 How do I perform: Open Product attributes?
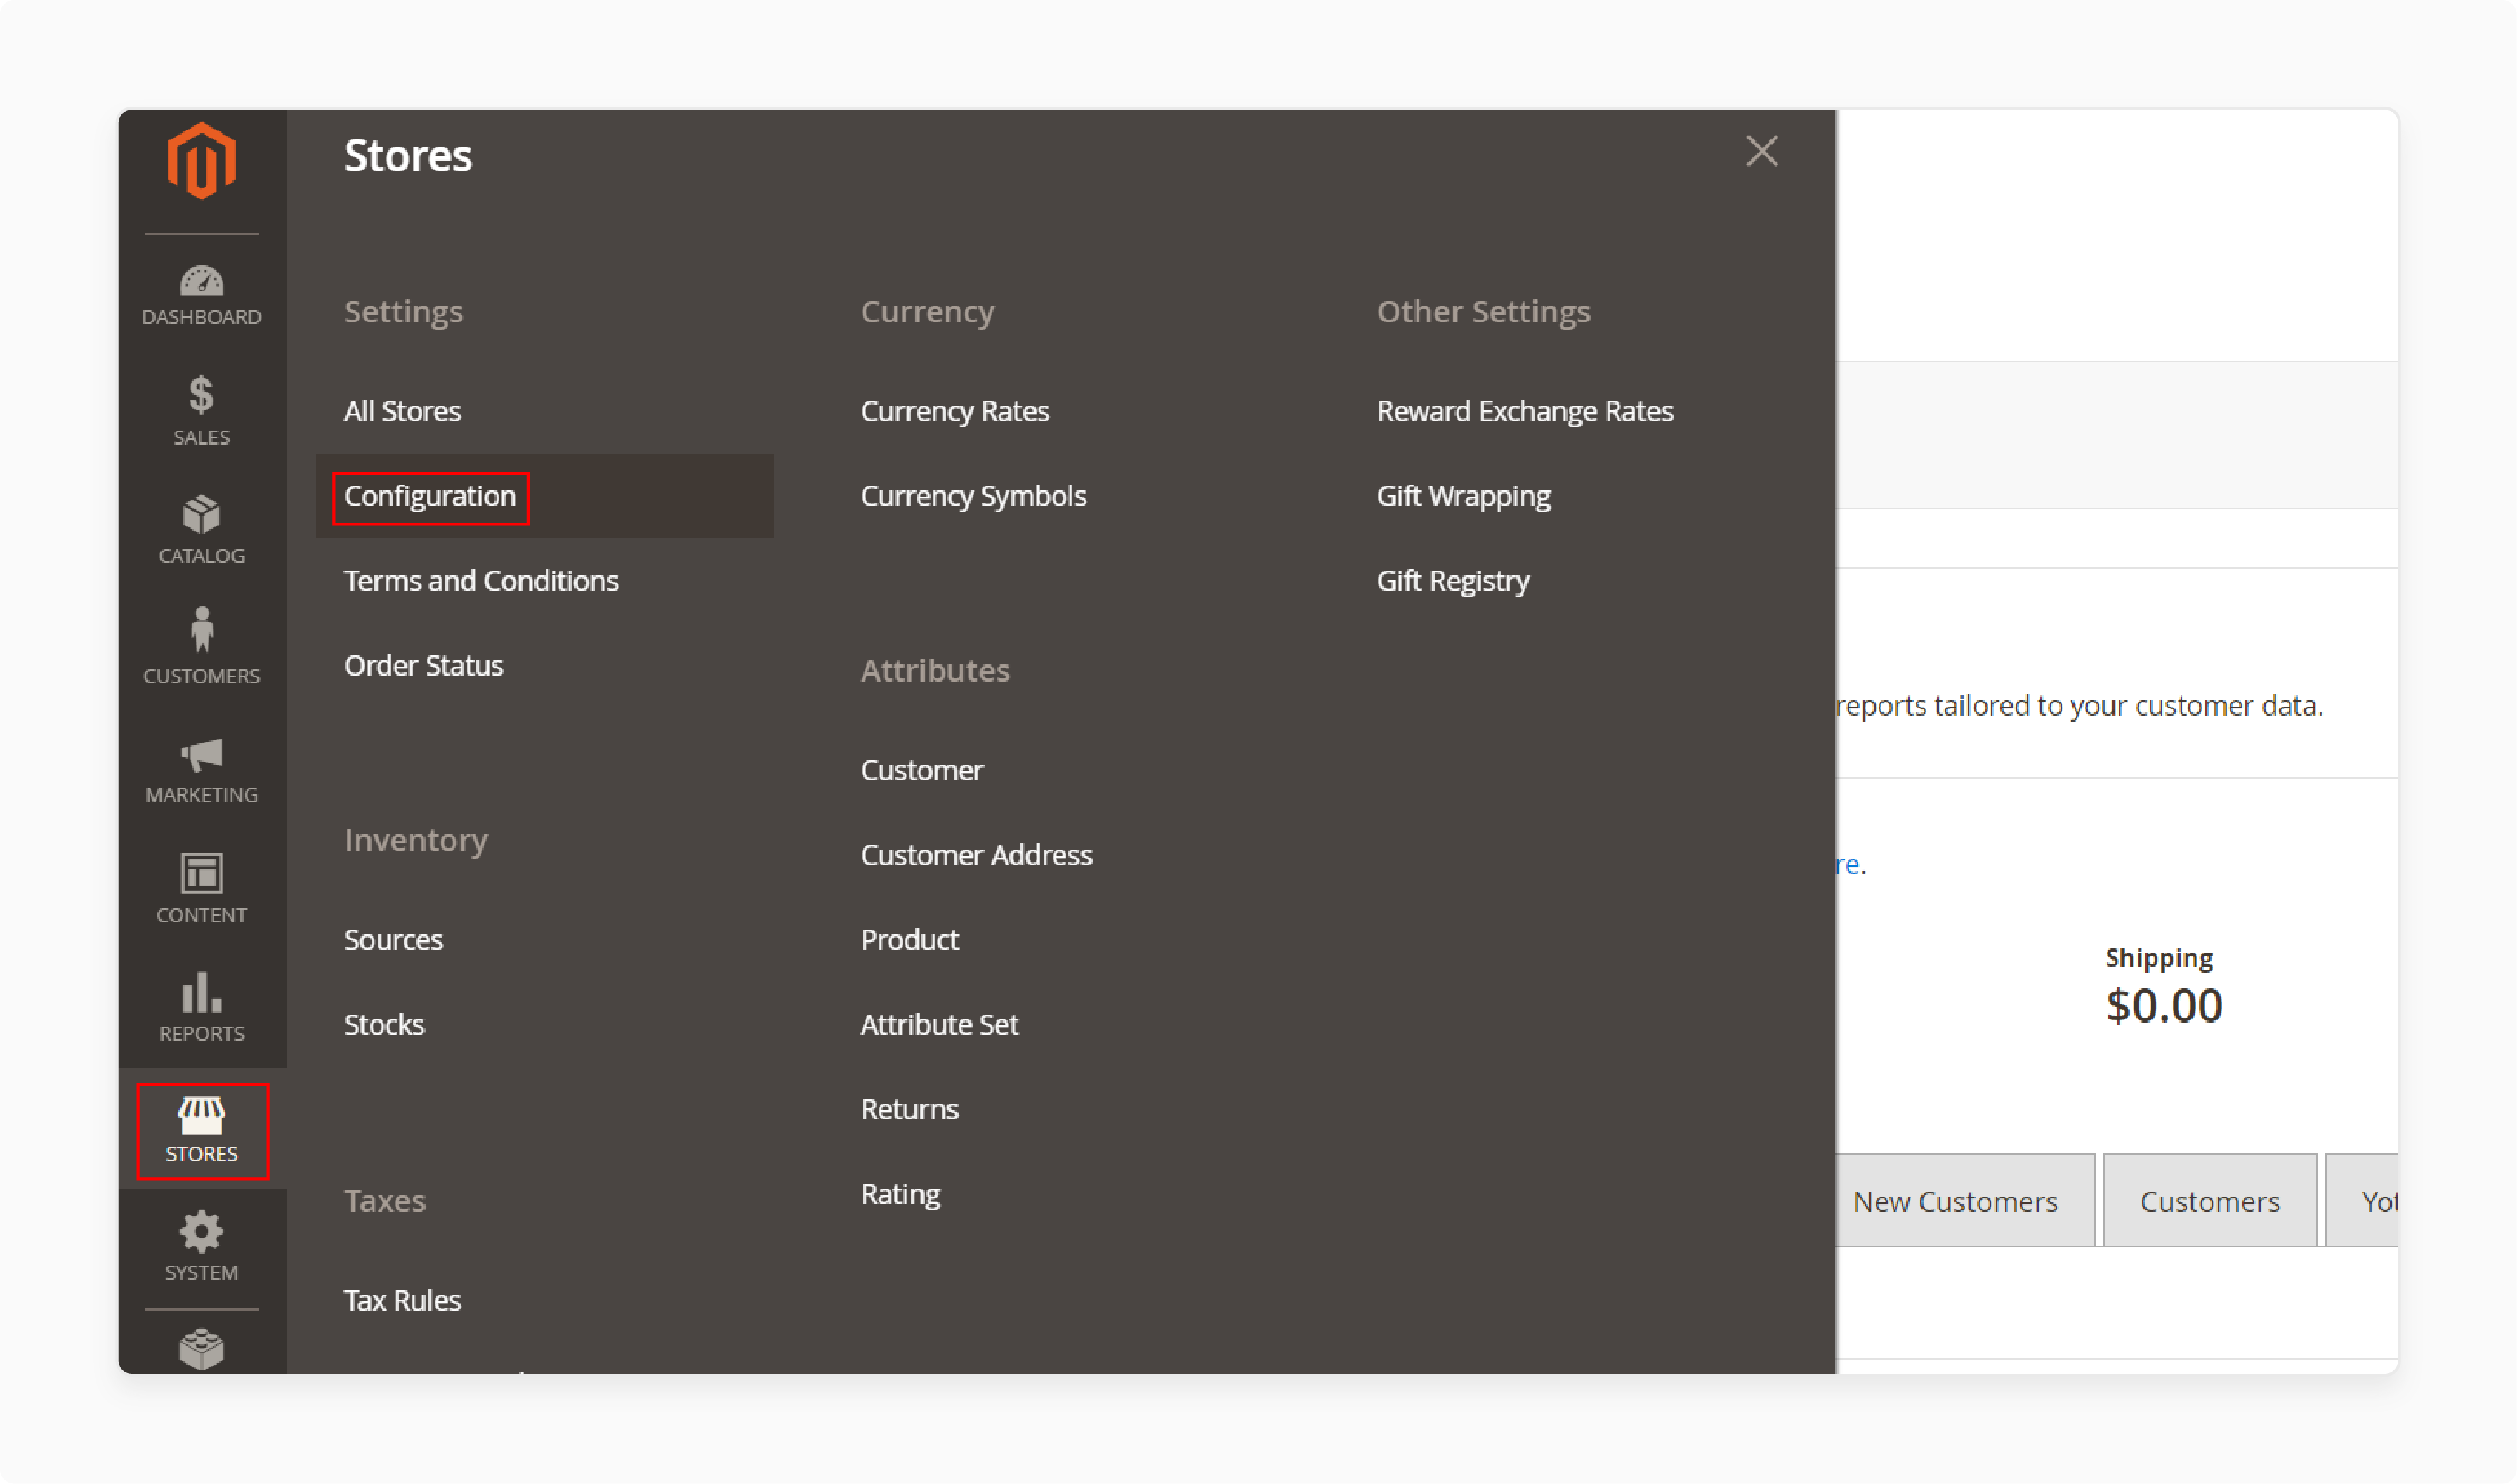pyautogui.click(x=909, y=940)
